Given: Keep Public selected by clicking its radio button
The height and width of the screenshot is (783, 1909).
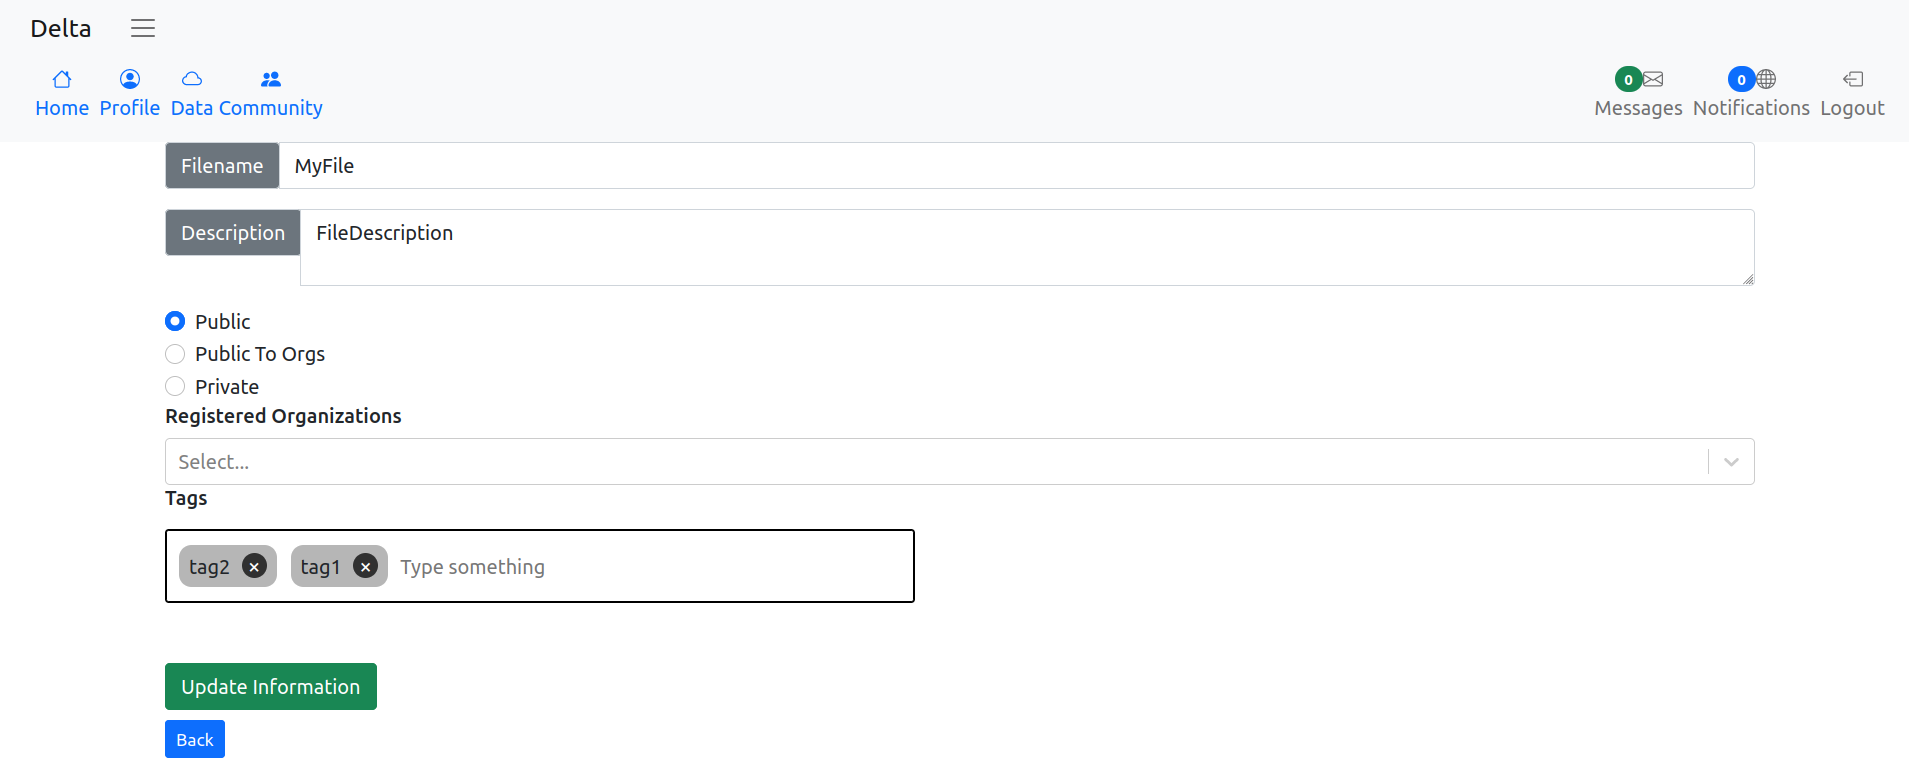Looking at the screenshot, I should [x=175, y=321].
